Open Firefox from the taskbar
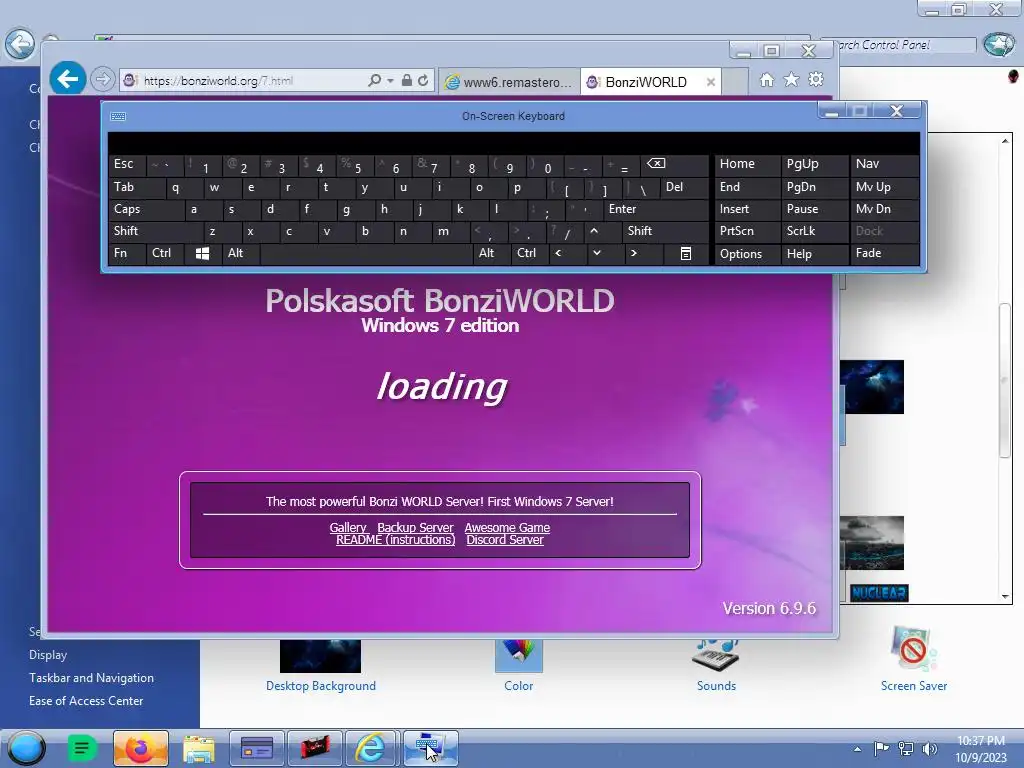Image resolution: width=1024 pixels, height=768 pixels. (x=140, y=748)
